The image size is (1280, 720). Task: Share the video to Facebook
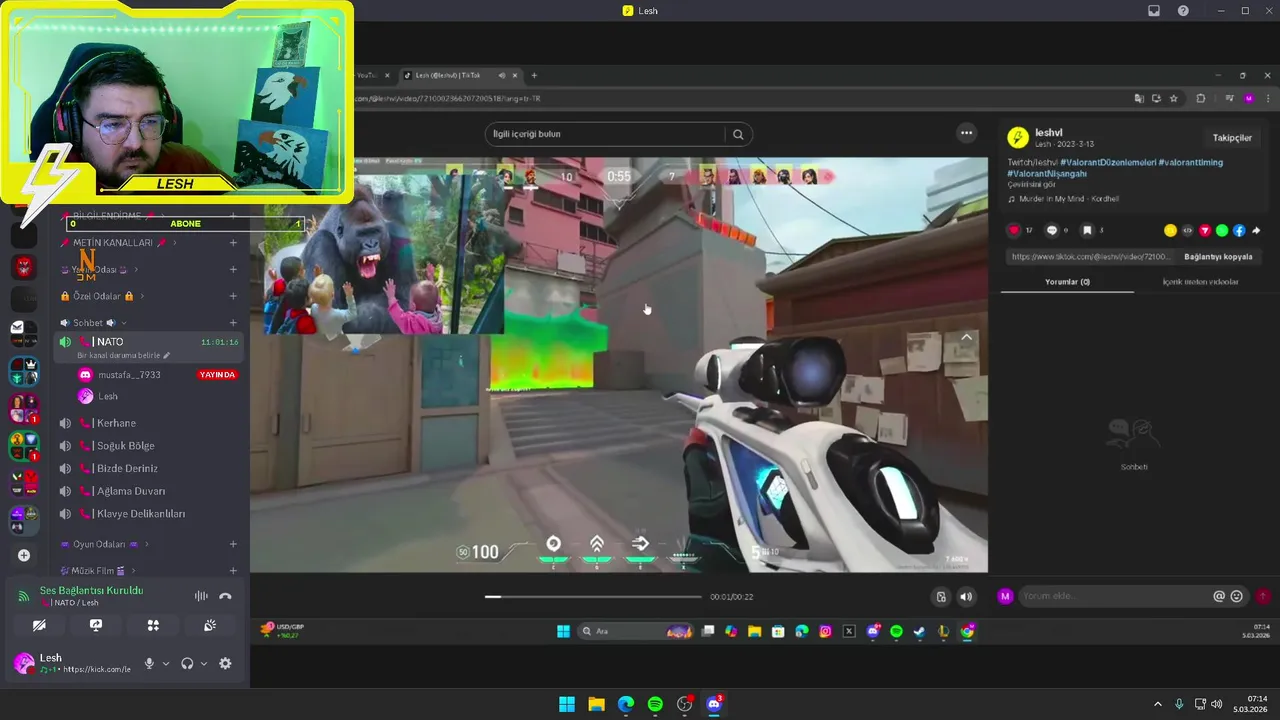1239,230
